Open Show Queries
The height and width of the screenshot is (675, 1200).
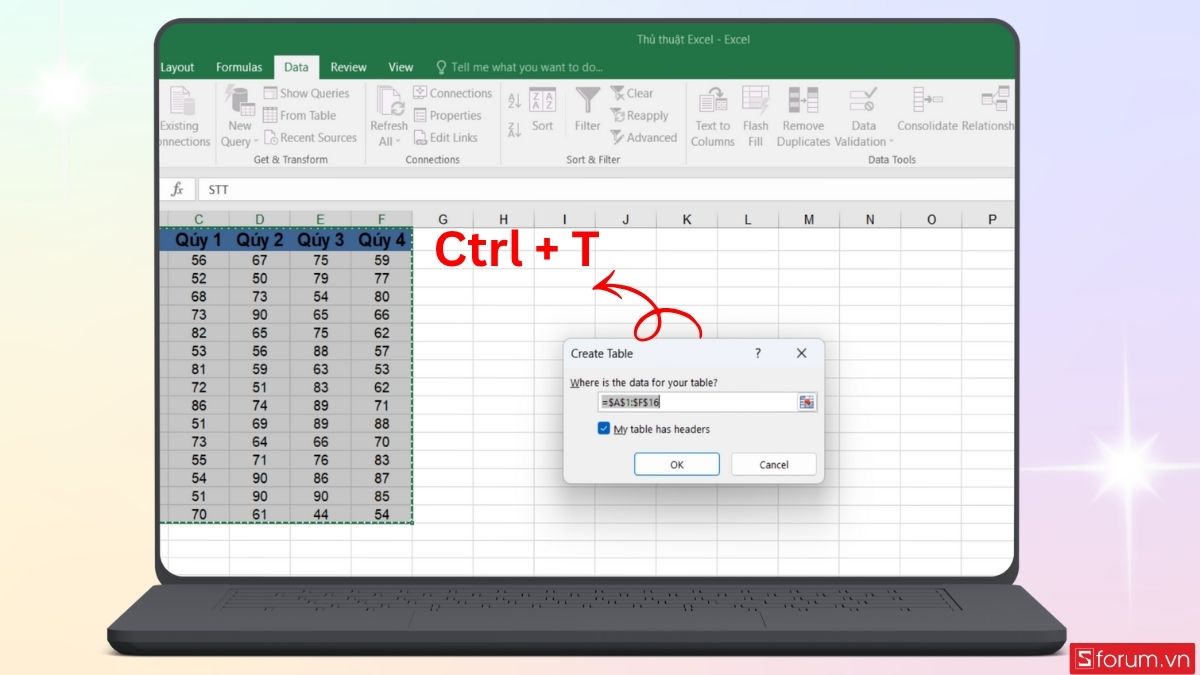click(306, 93)
